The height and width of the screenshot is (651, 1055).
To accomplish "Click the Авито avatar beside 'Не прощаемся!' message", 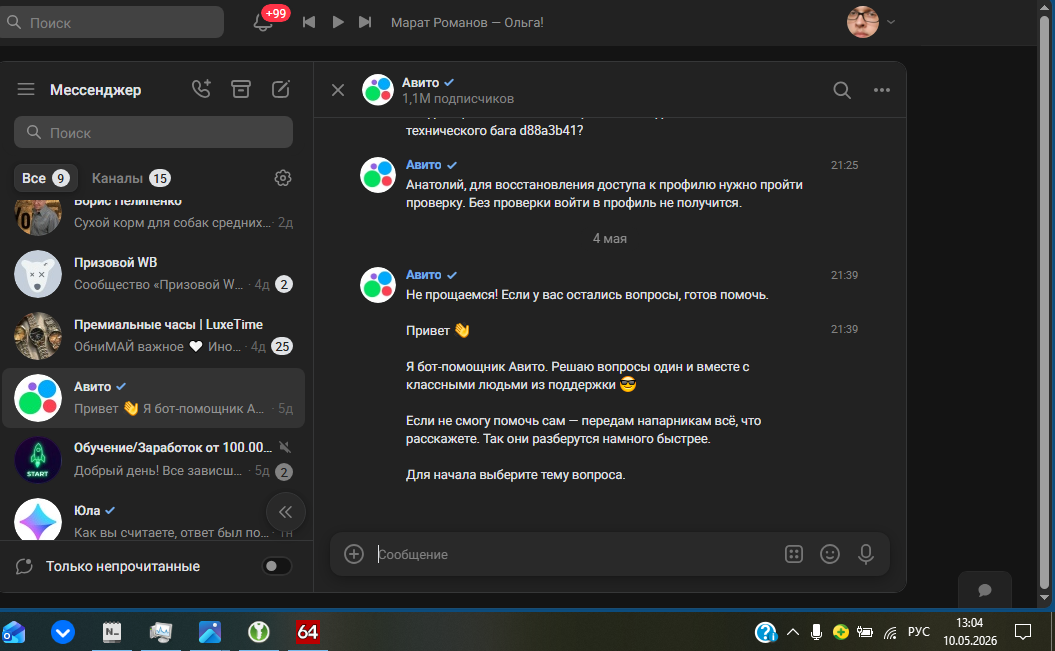I will click(377, 285).
